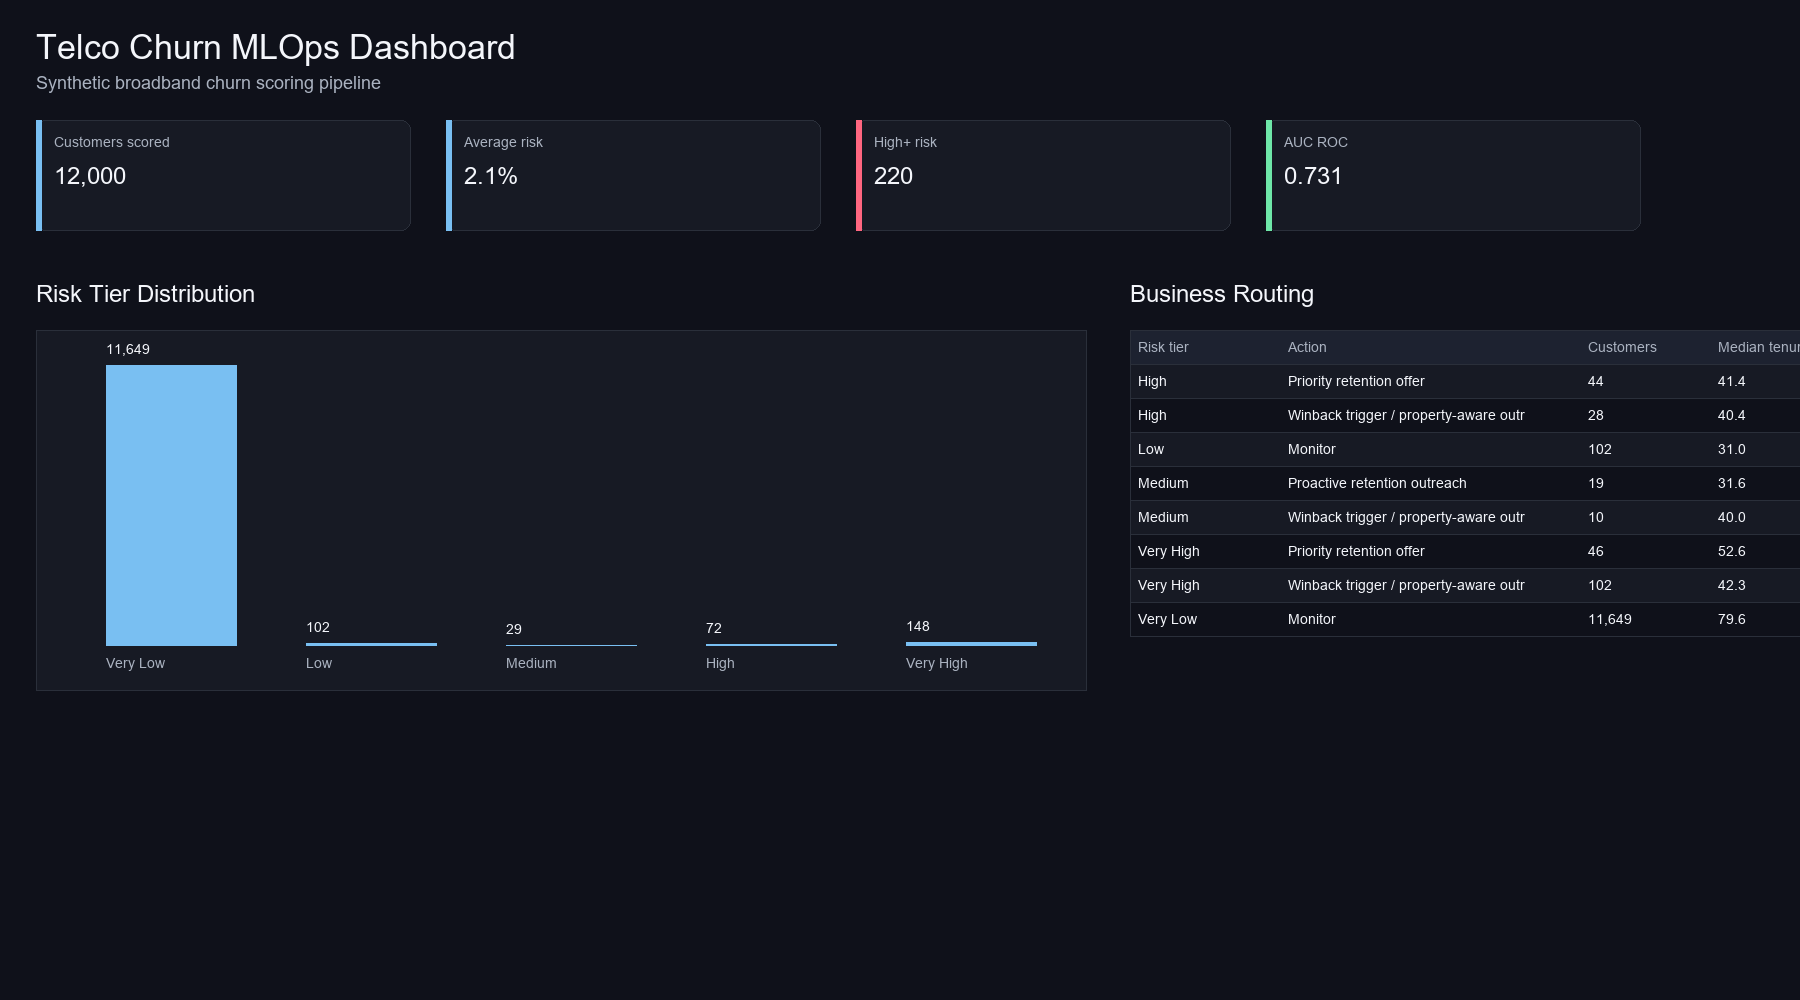Screen dimensions: 1800x1000
Task: Click the 0.731 AUC value
Action: [x=1313, y=176]
